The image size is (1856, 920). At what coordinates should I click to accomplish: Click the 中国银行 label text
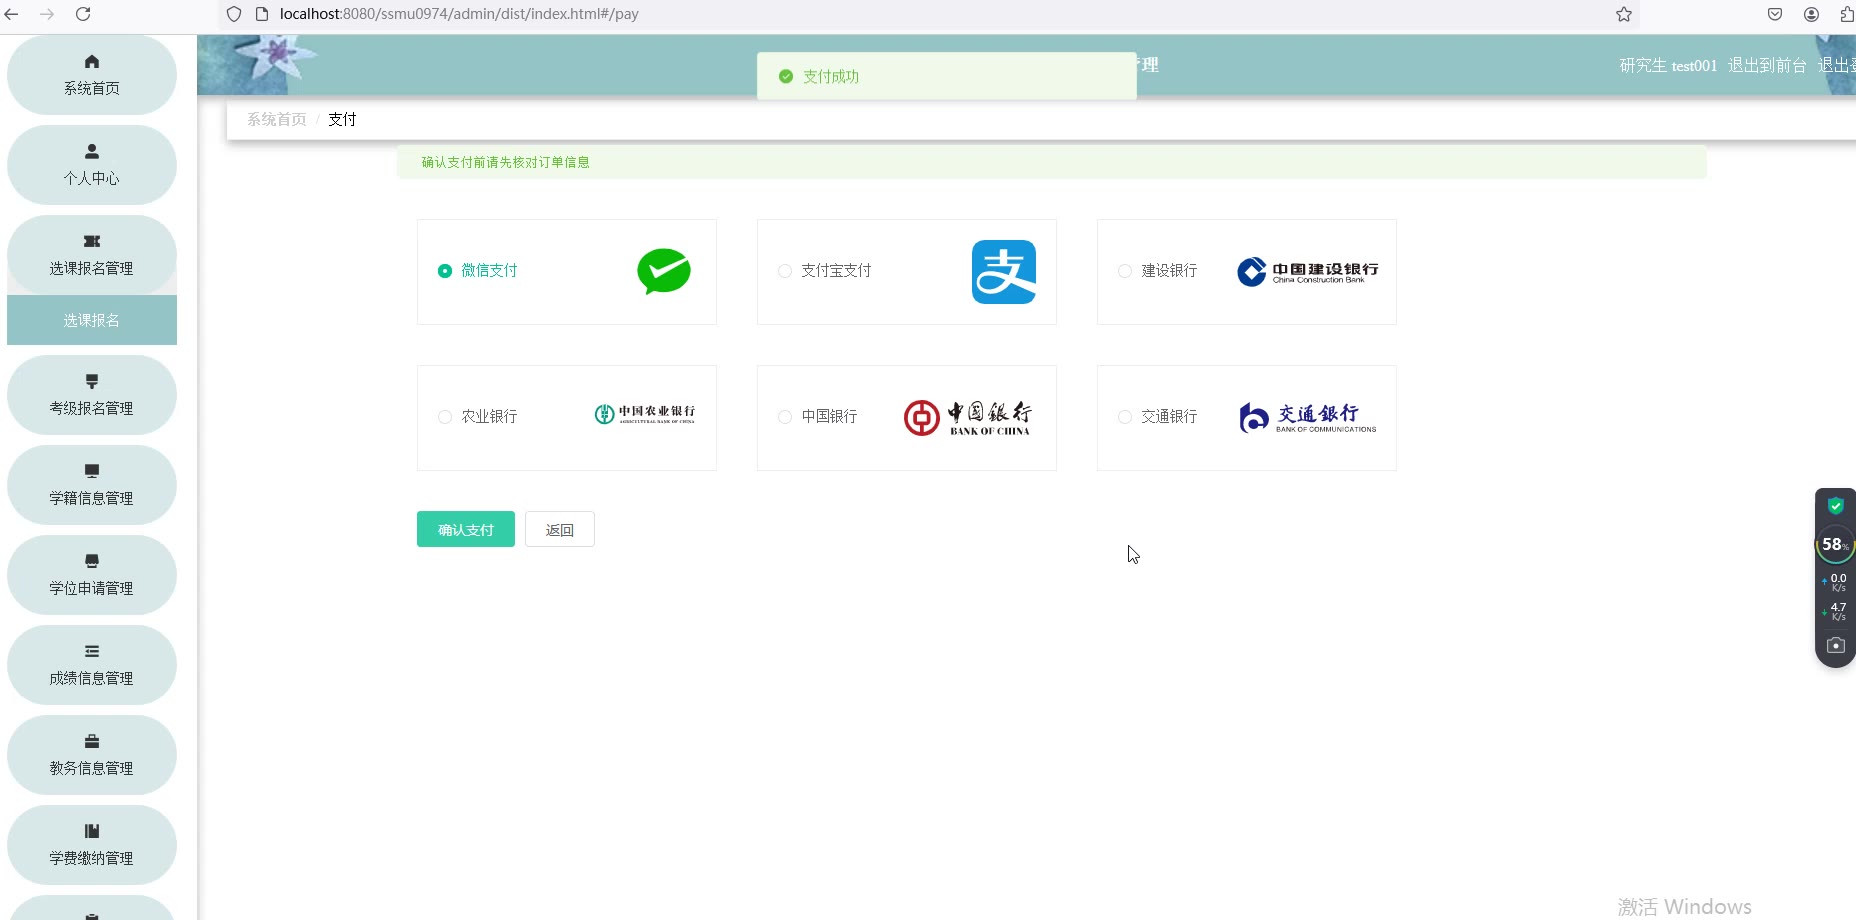coord(829,416)
